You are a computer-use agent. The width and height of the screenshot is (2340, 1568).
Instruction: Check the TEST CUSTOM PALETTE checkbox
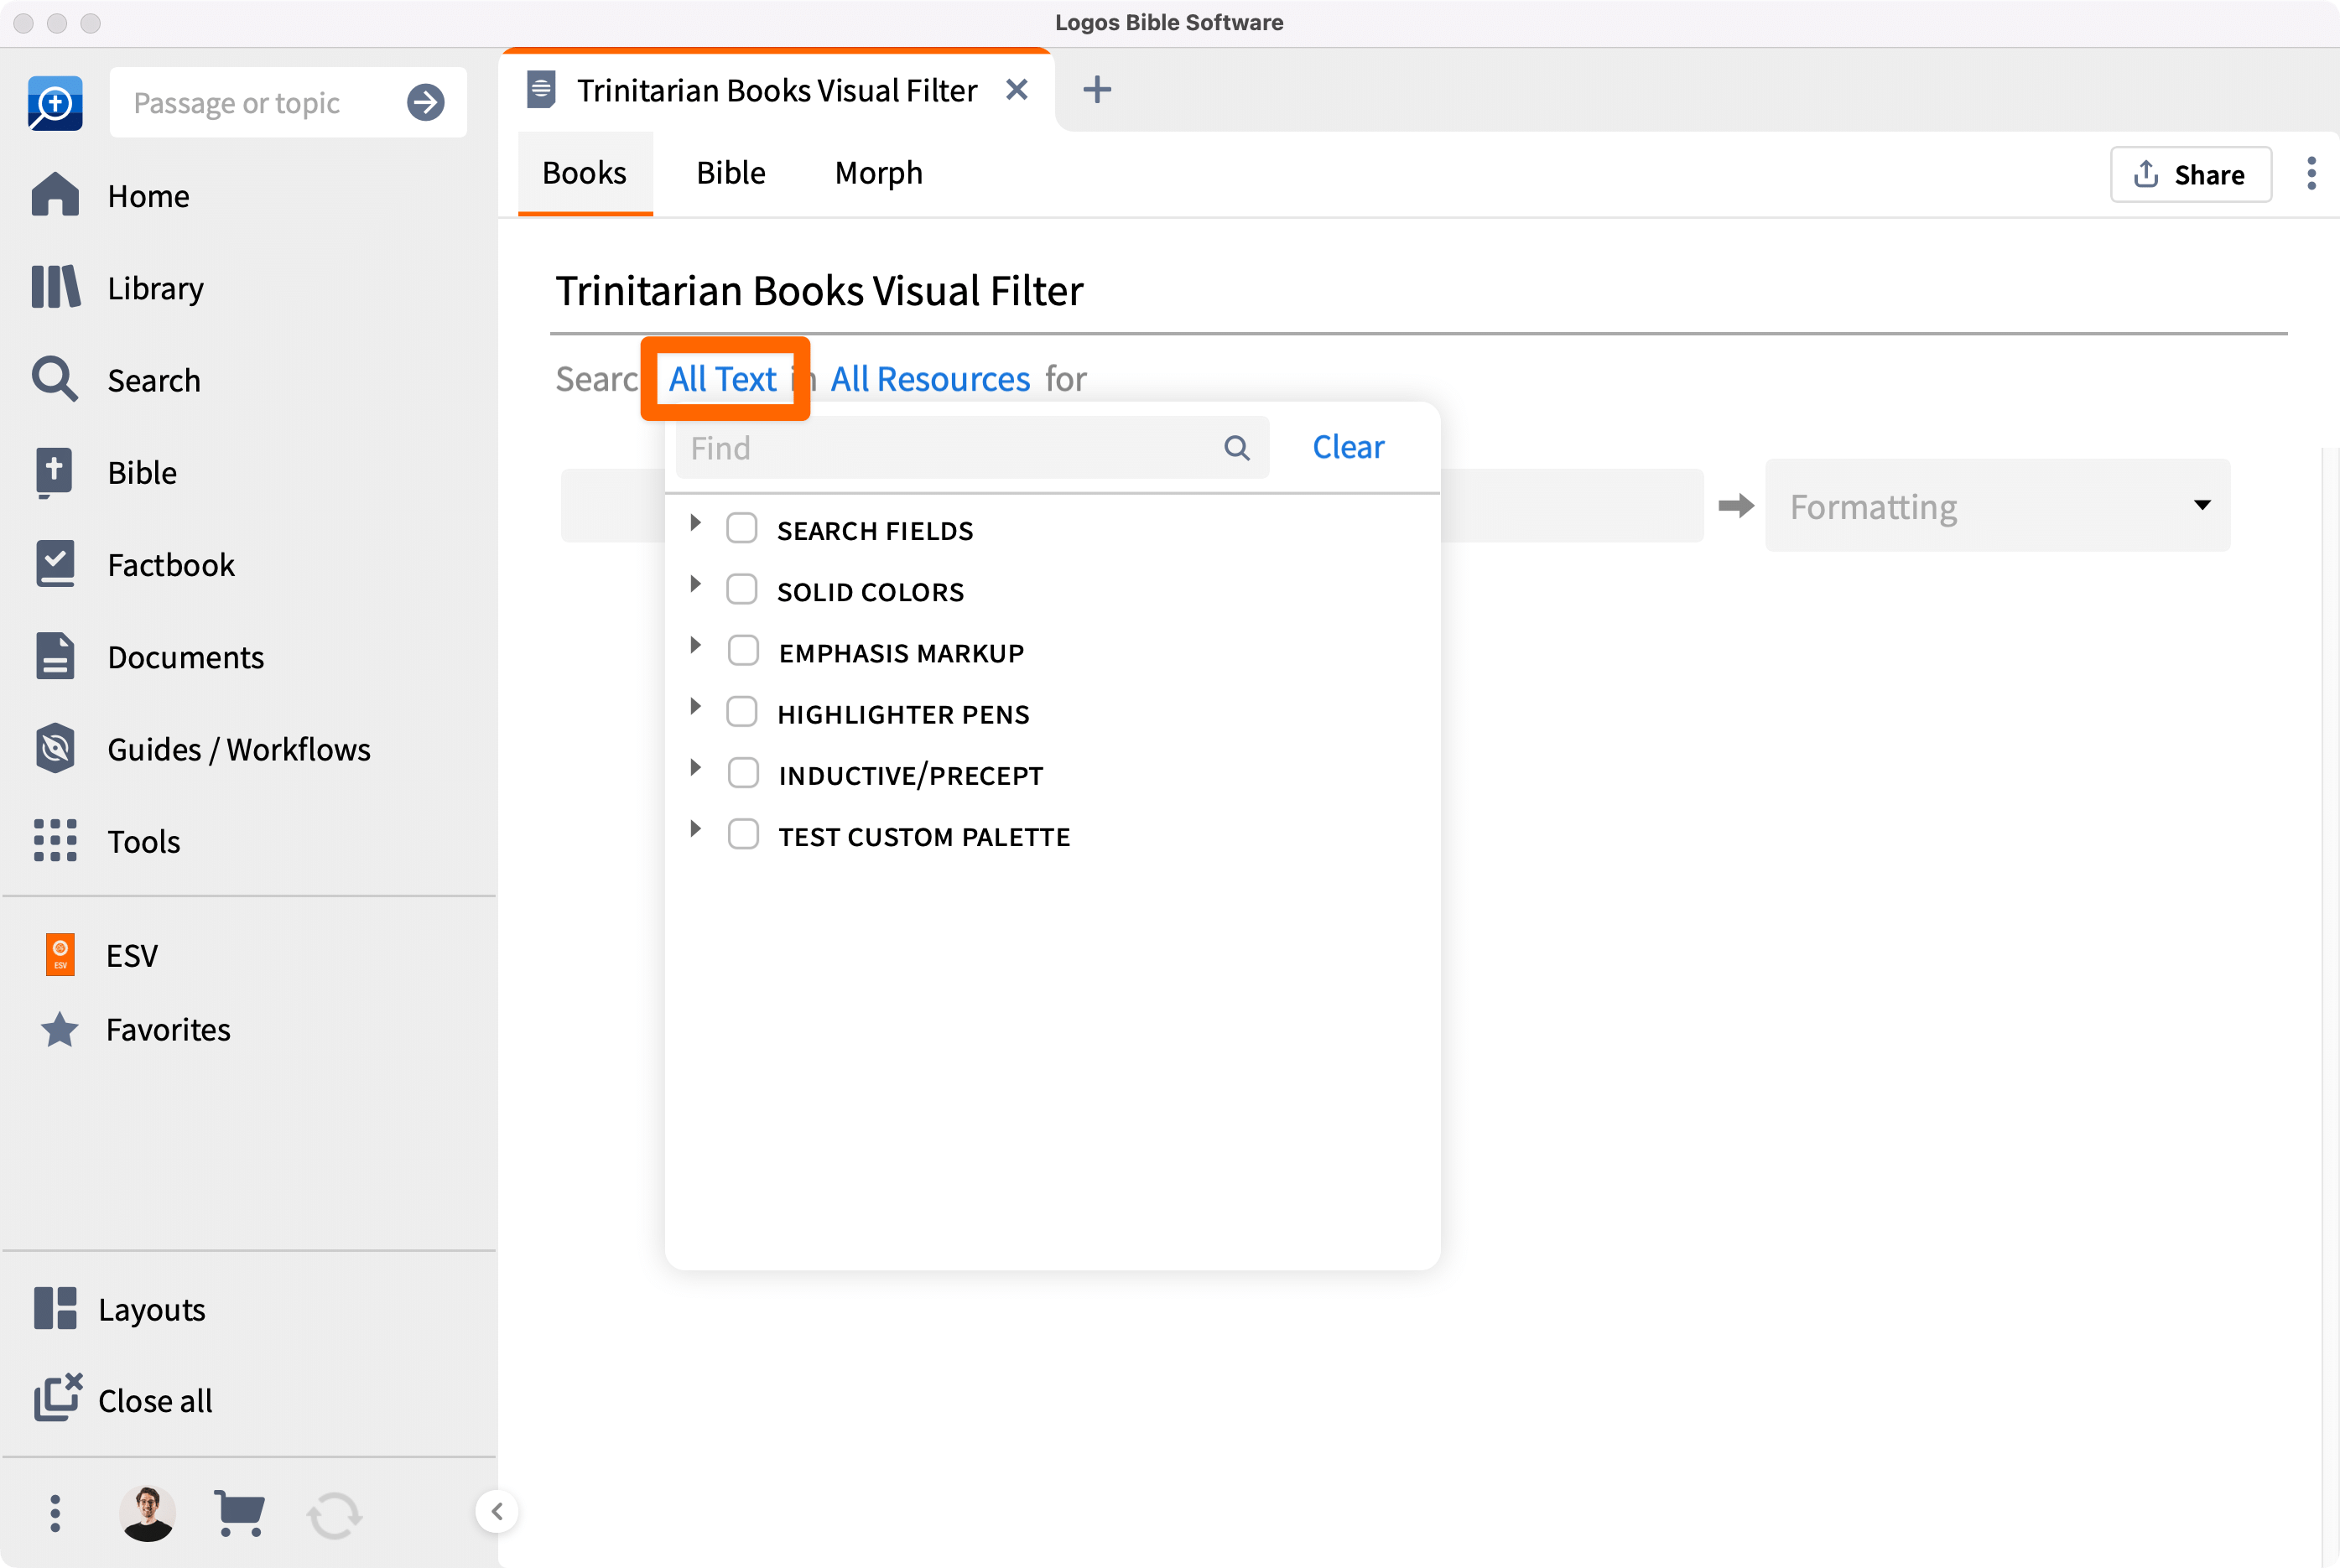click(743, 833)
